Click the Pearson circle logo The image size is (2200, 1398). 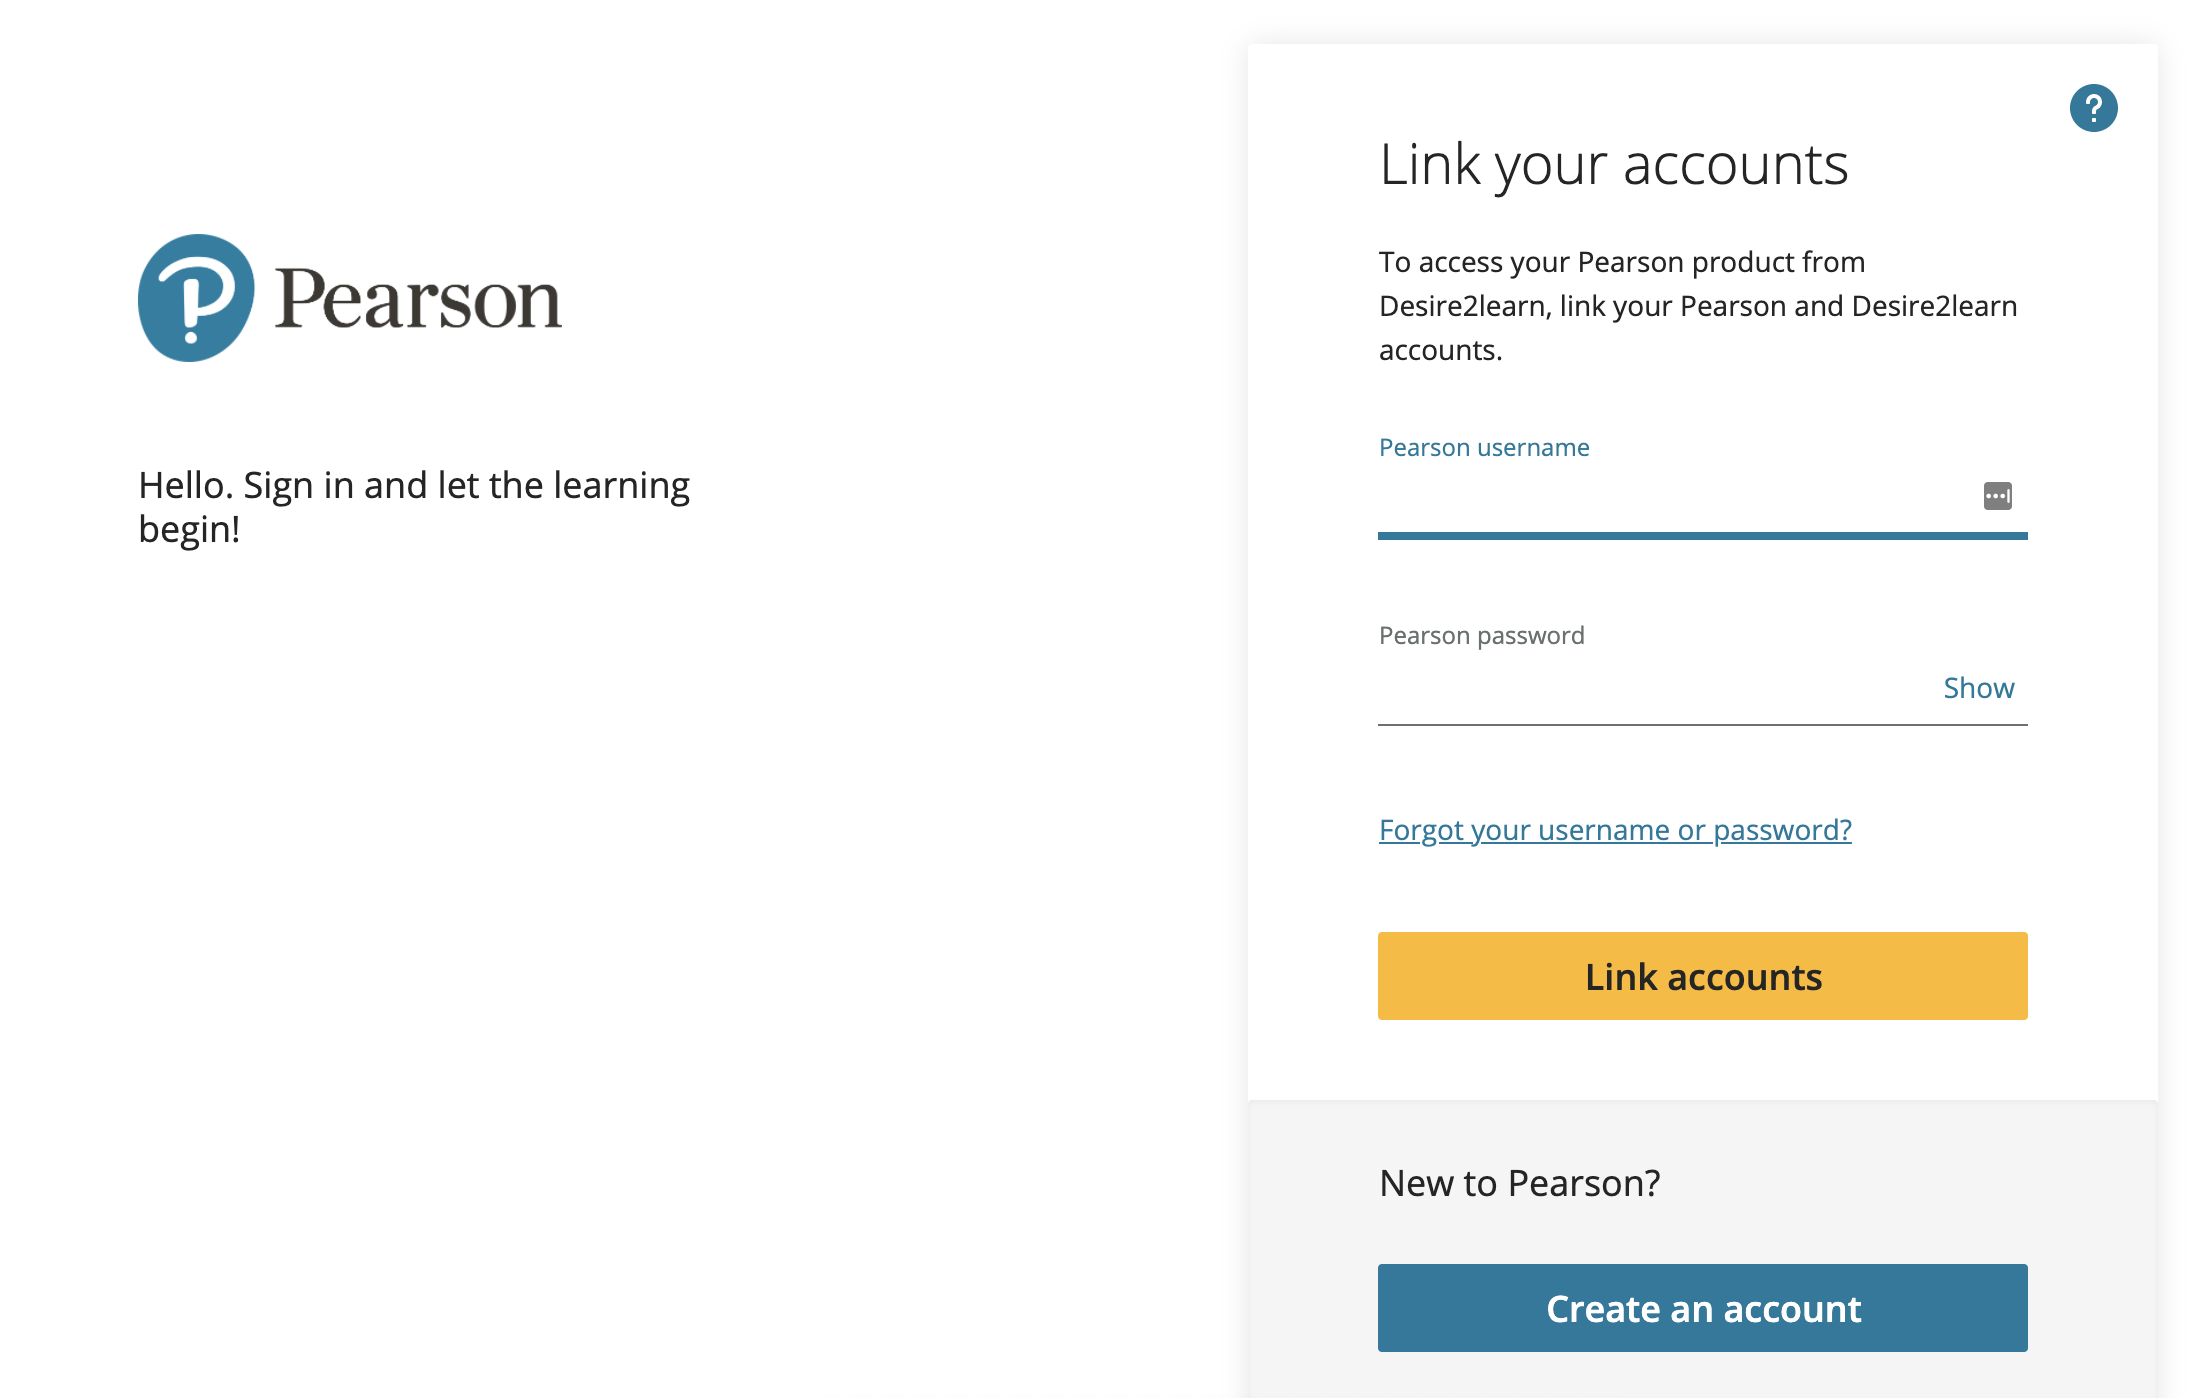[x=194, y=297]
